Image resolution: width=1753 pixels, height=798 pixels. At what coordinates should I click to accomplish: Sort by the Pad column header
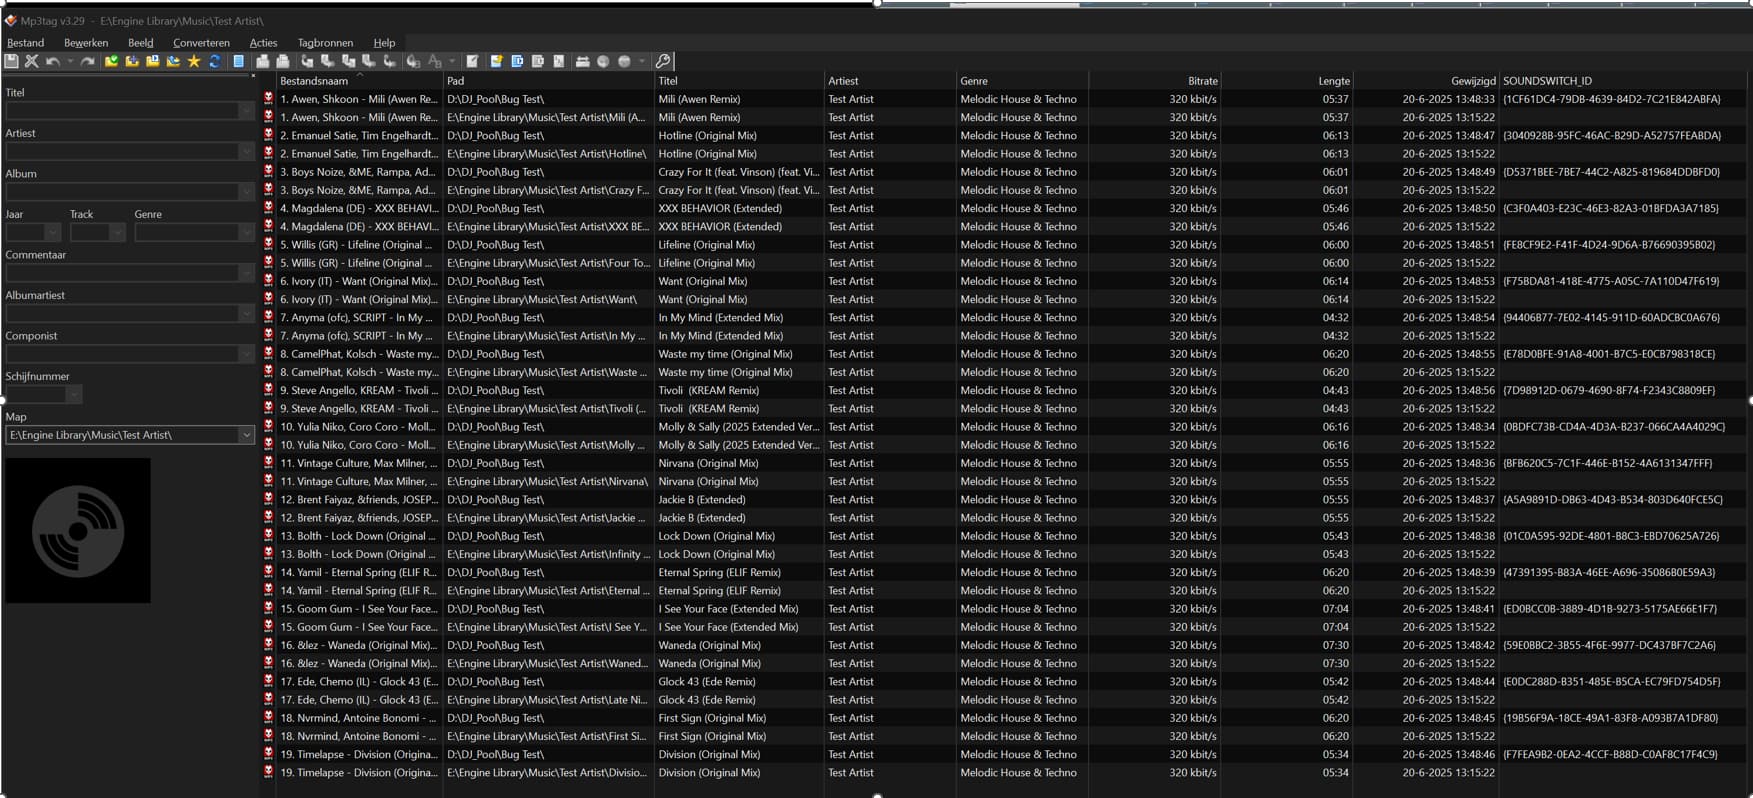tap(548, 81)
